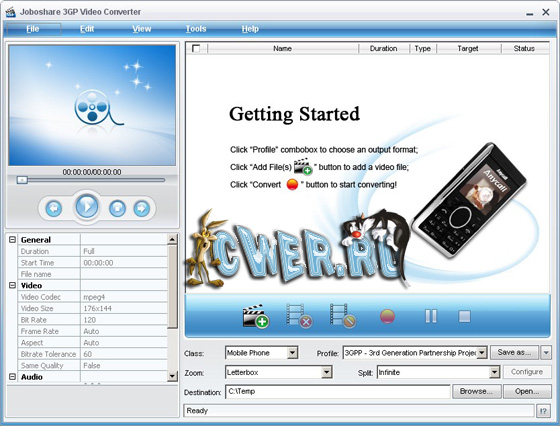The width and height of the screenshot is (560, 426).
Task: Play the preview video
Action: (x=86, y=206)
